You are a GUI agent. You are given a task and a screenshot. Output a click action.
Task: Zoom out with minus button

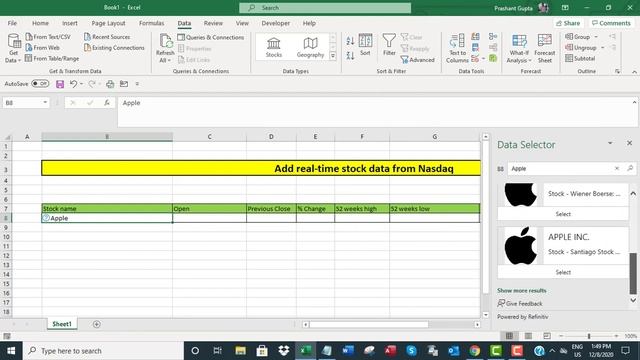[x=561, y=336]
